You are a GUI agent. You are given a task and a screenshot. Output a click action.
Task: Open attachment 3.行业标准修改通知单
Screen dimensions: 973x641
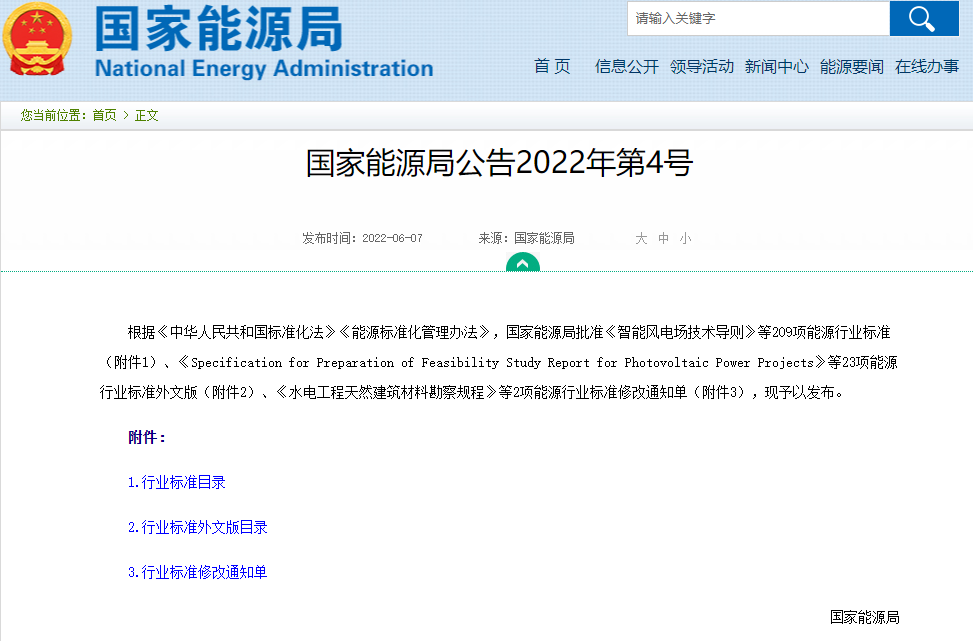click(198, 572)
